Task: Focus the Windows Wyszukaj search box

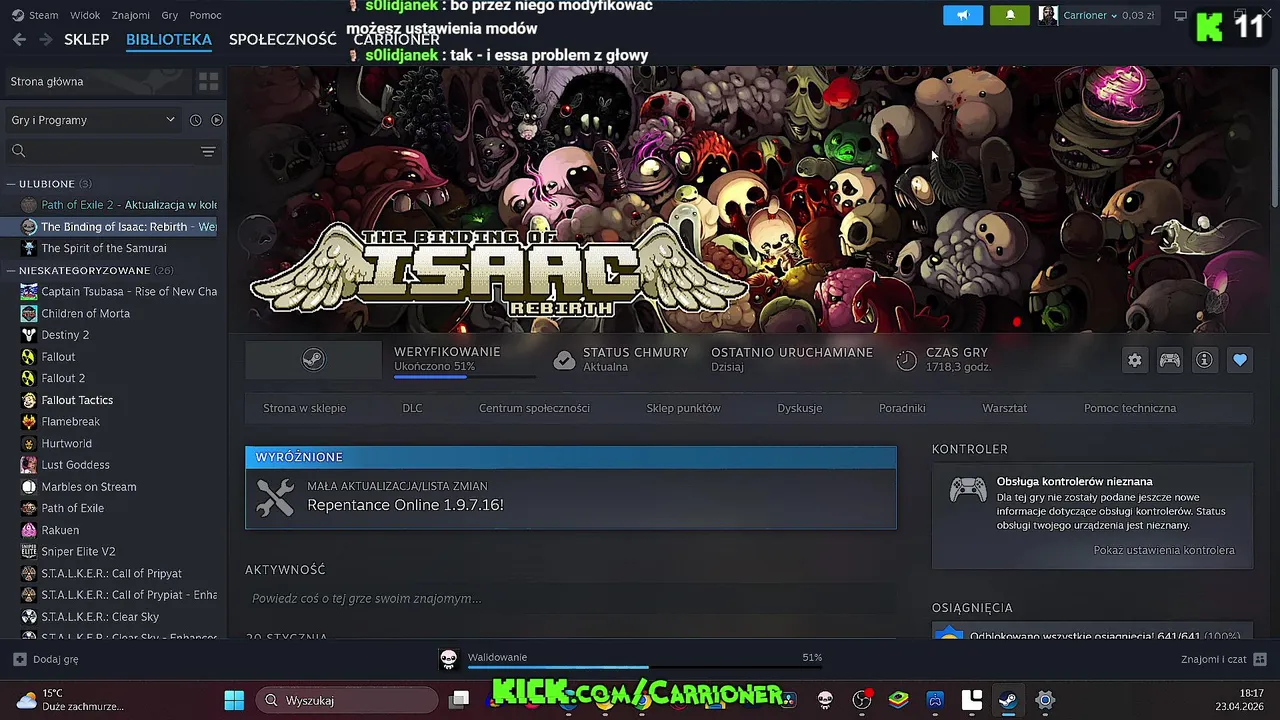Action: (347, 700)
